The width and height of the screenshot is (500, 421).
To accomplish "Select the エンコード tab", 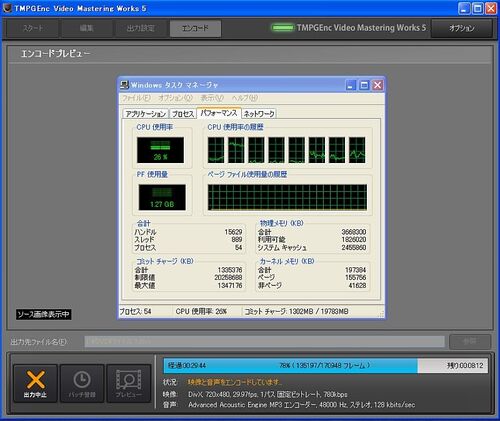I will point(195,28).
